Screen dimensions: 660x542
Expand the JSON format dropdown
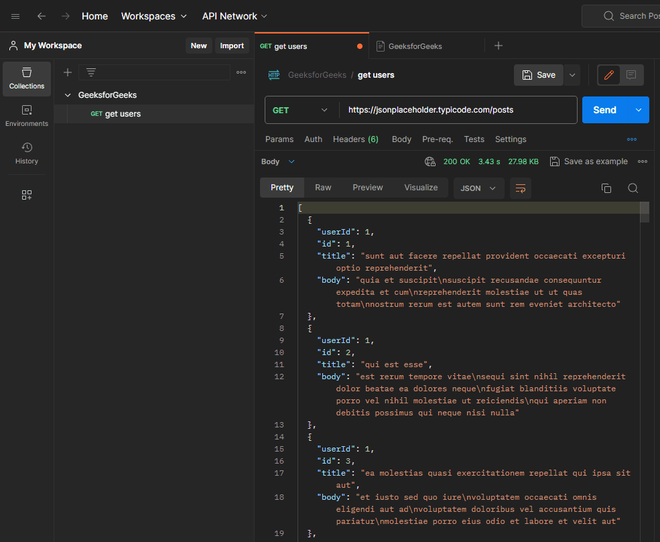478,188
